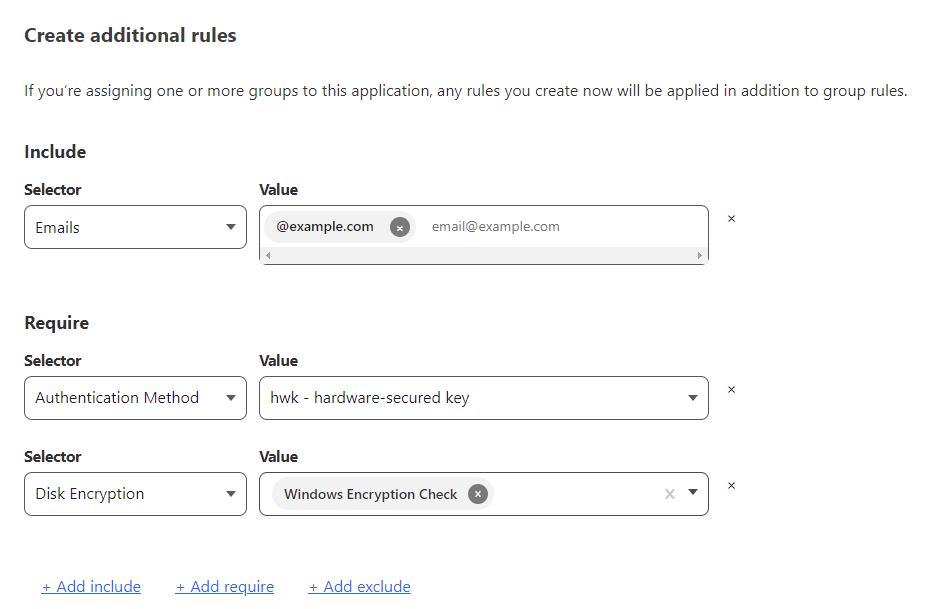This screenshot has height=609, width=935.
Task: Open the Disk Encryption selector dropdown
Action: pos(135,494)
